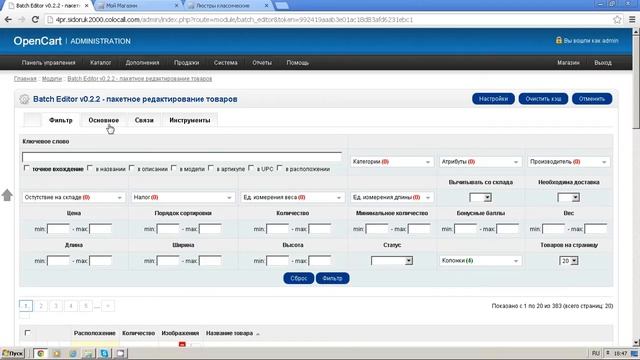The height and width of the screenshot is (360, 640).
Task: Follow the Модули breadcrumb link
Action: click(52, 78)
